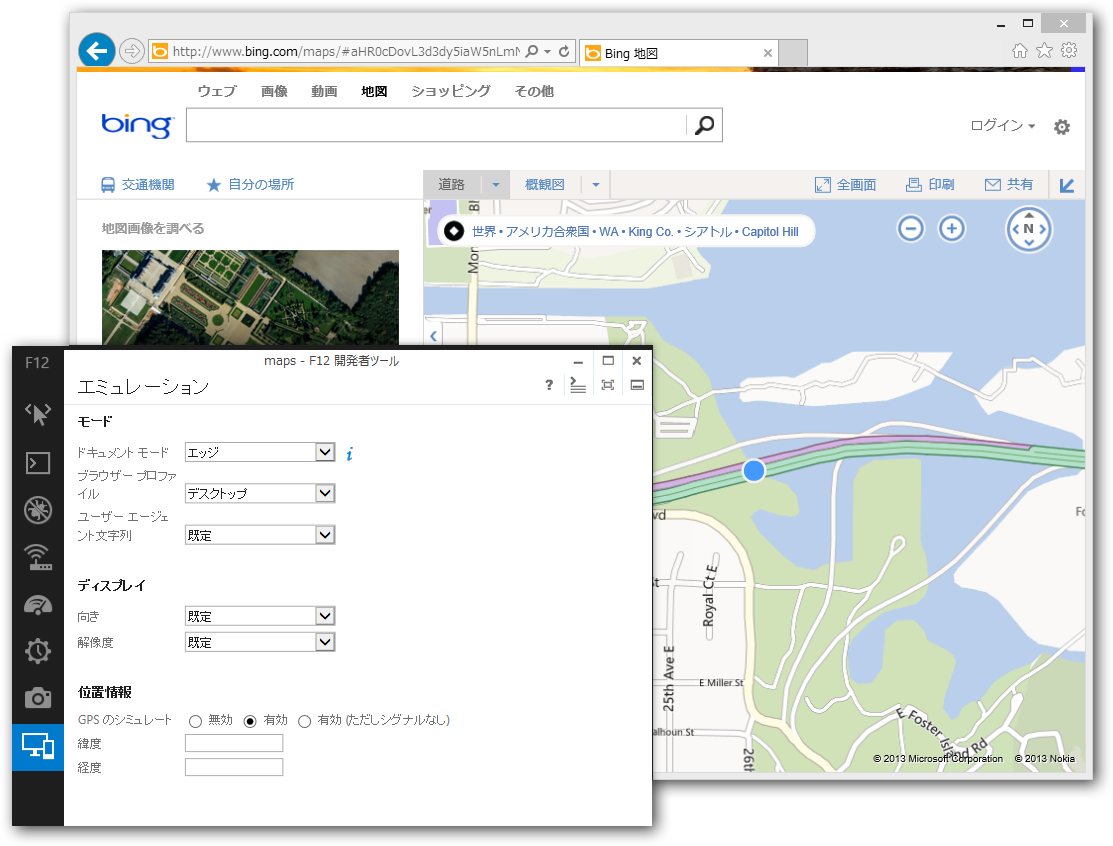
Task: Click the Bing search magnifier icon
Action: pos(704,124)
